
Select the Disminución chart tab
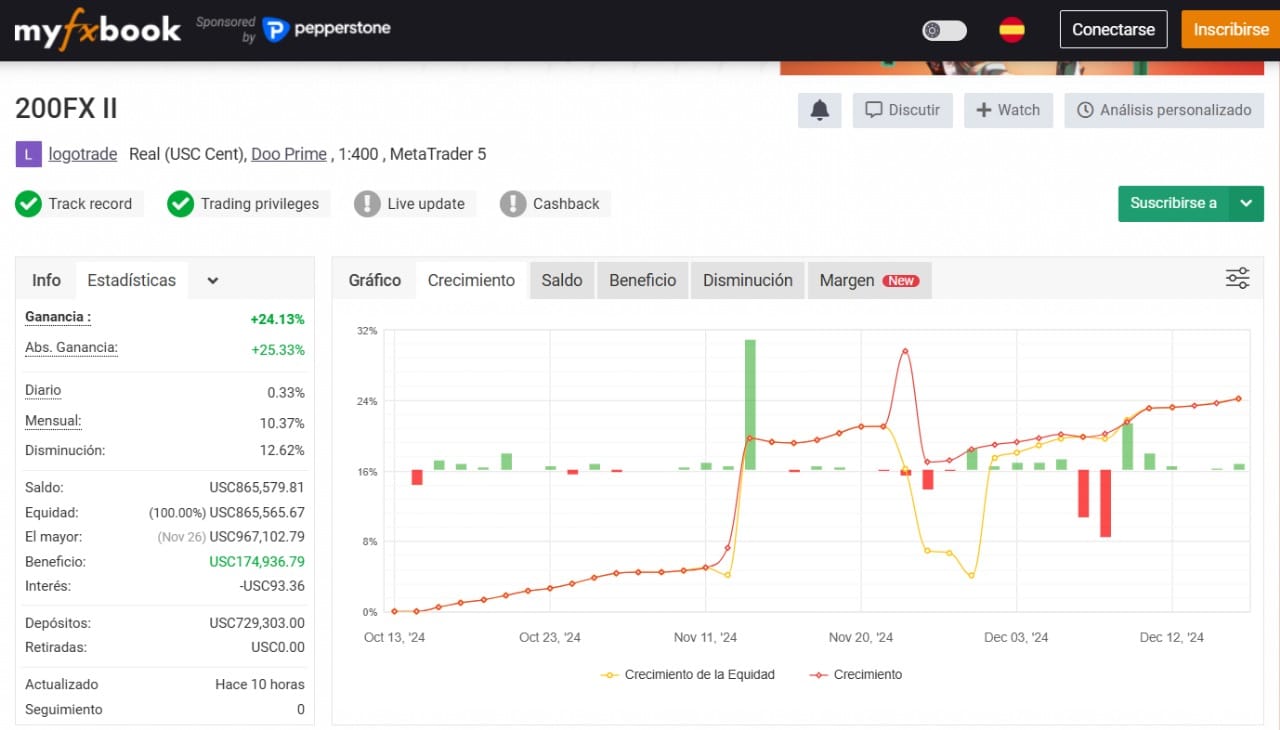pyautogui.click(x=747, y=281)
